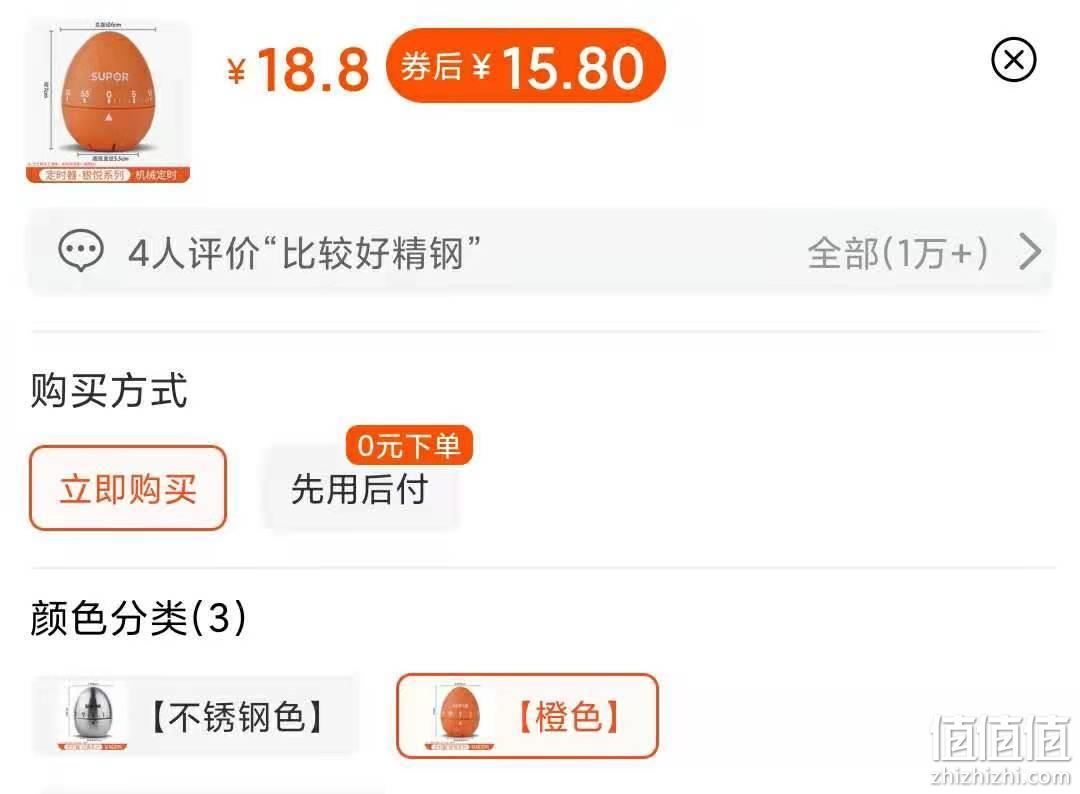Click the 值值值 watermark logo
Screen dimensions: 1080x794
[1001, 739]
